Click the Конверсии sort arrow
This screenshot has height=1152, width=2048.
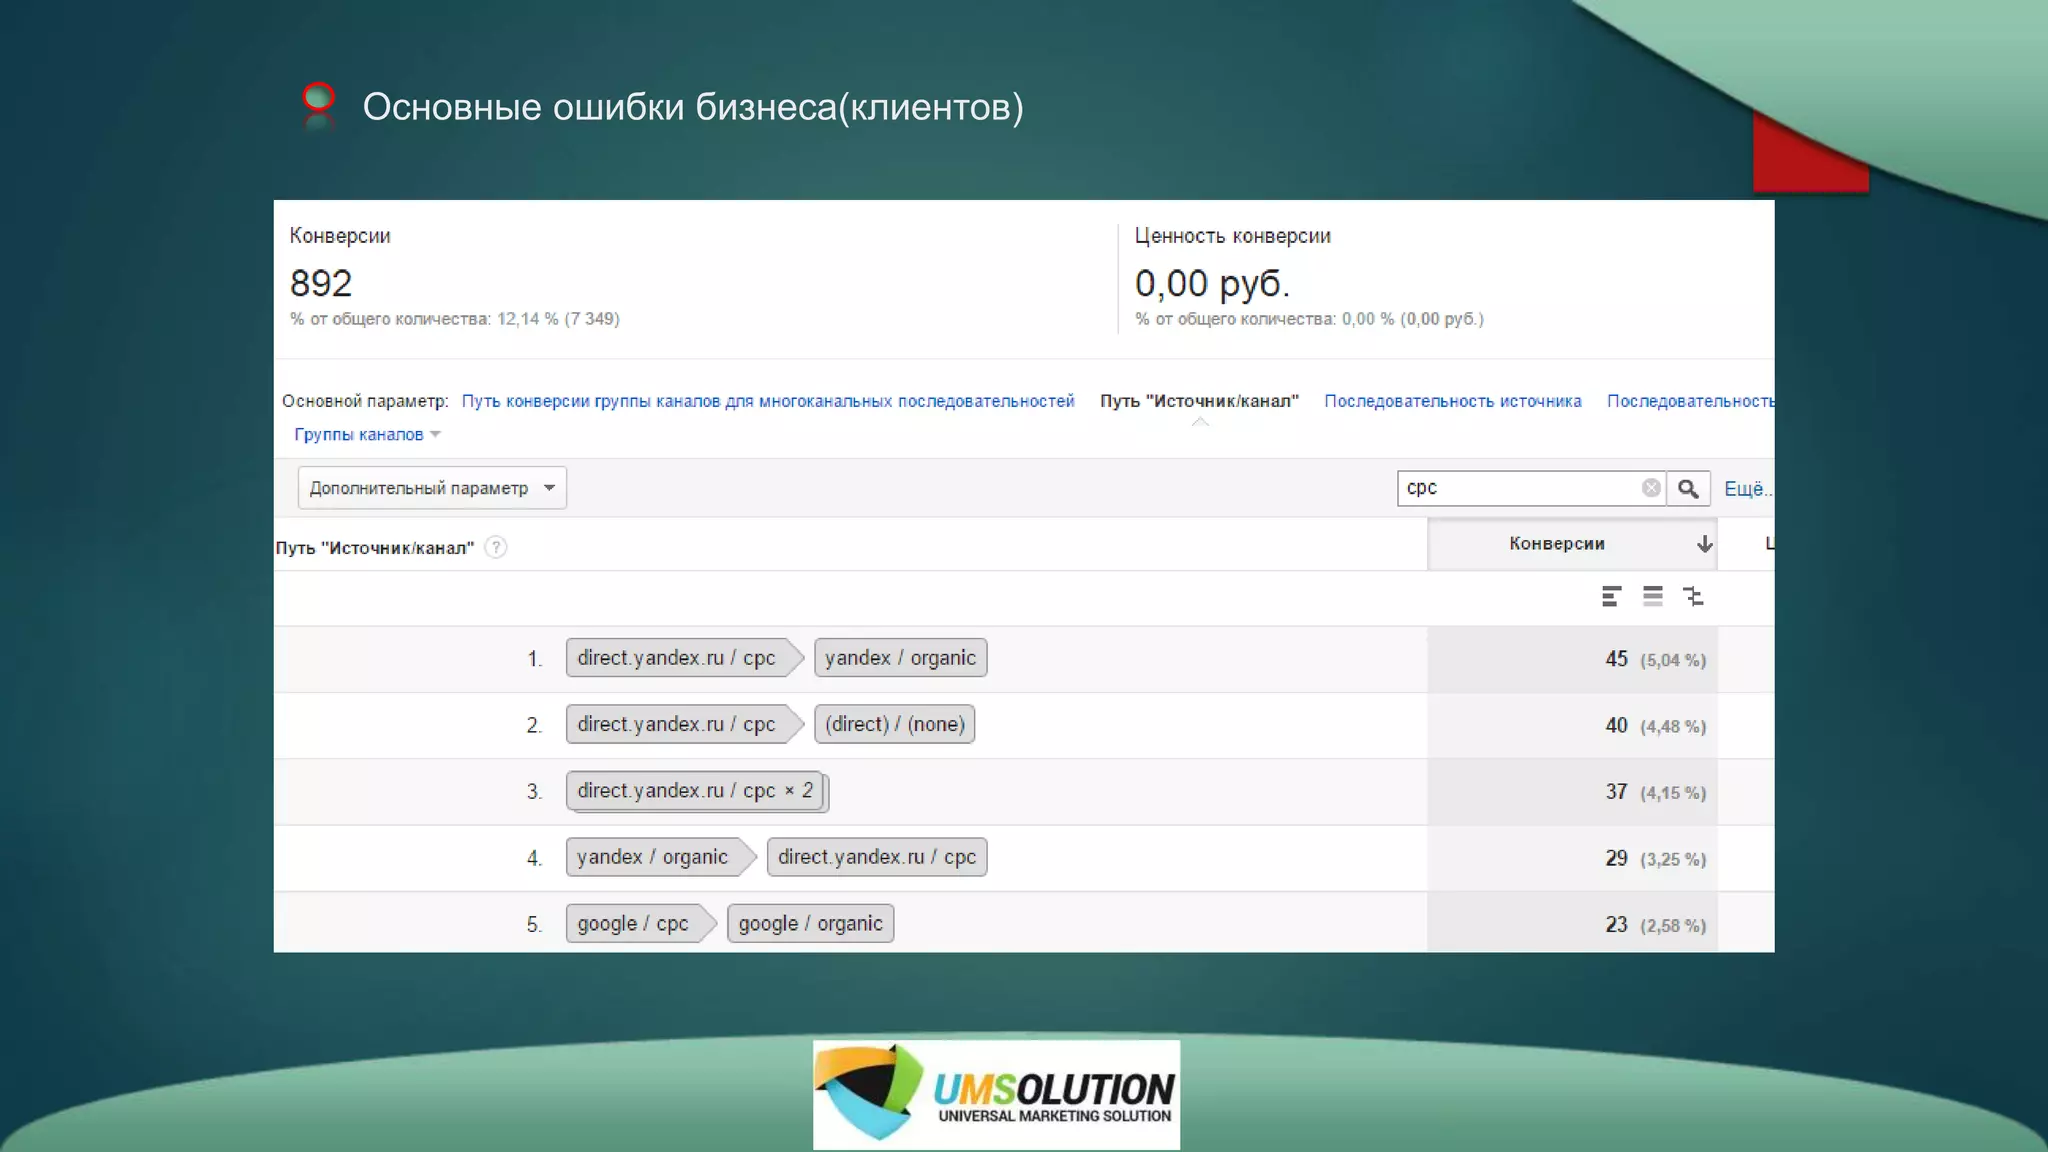(1705, 544)
